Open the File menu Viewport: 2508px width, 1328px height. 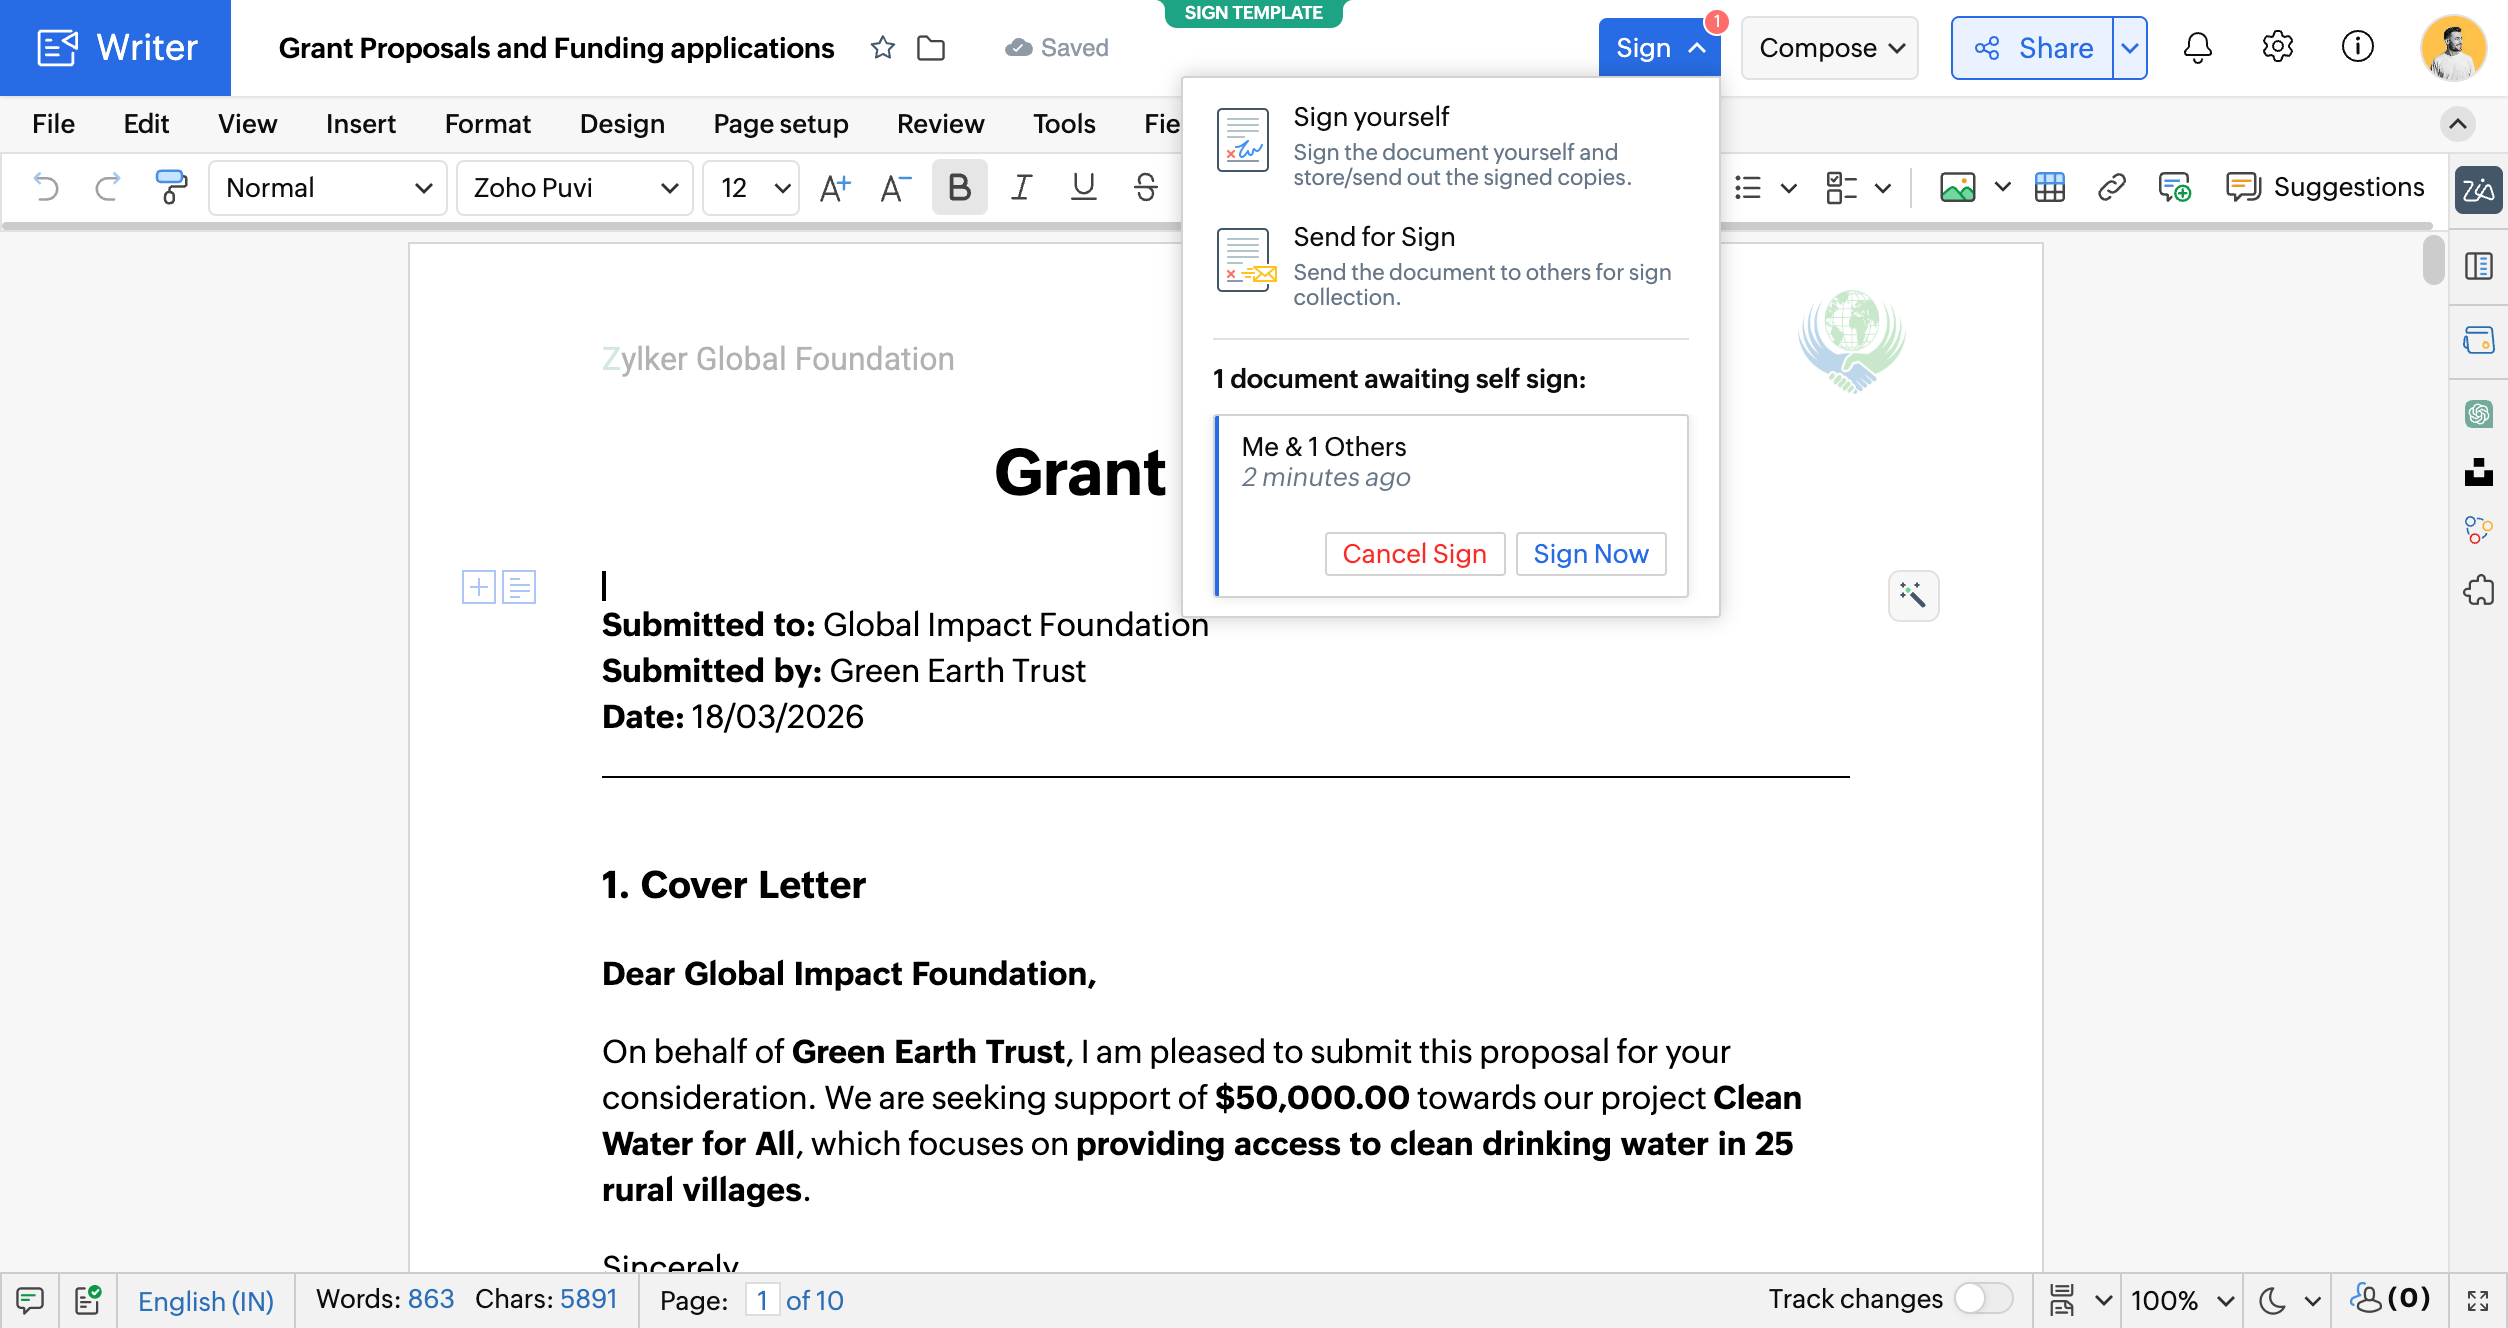(53, 124)
